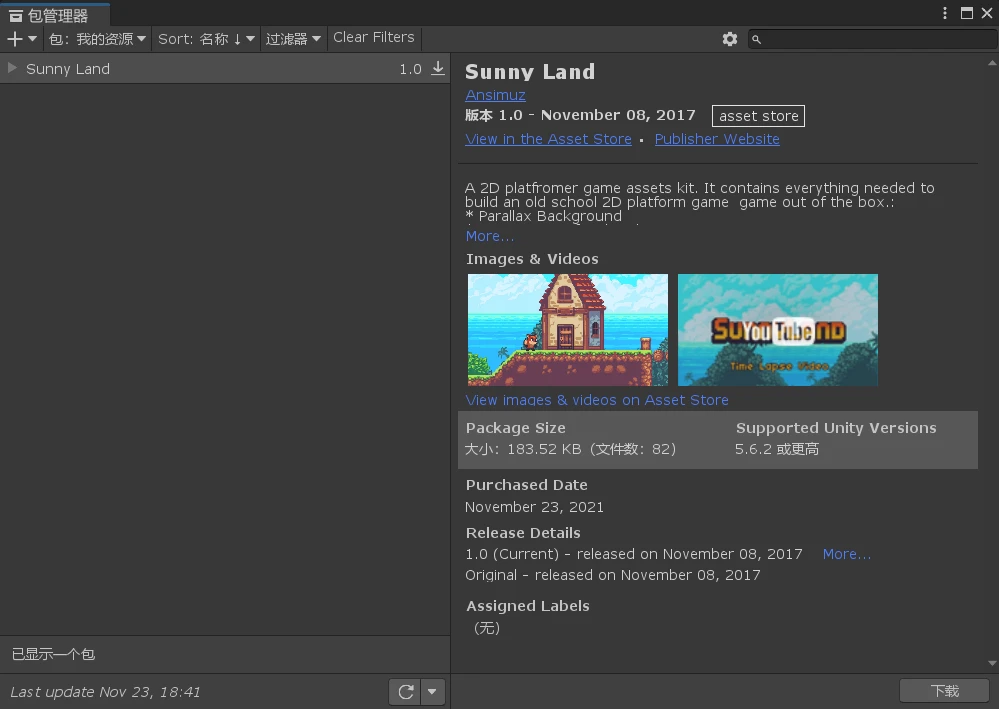Select the 包管理器 window tab
This screenshot has width=999, height=709.
55,15
